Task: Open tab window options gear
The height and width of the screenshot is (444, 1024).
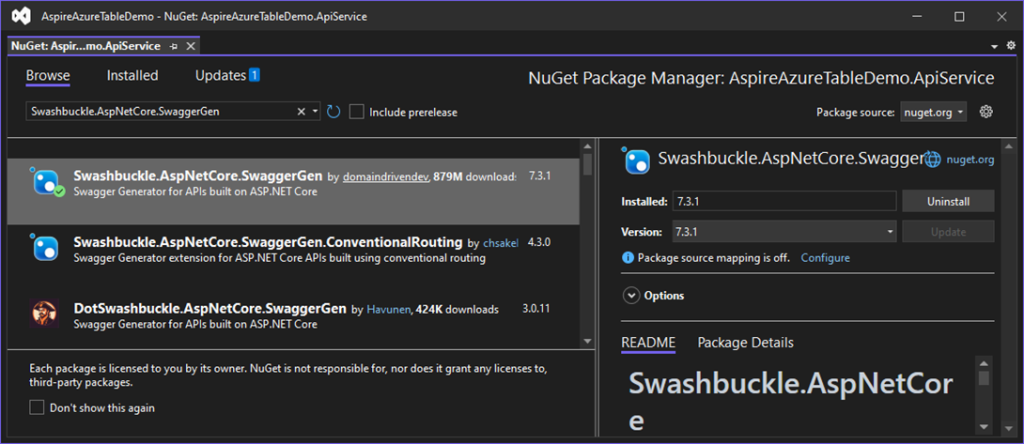Action: [x=1011, y=46]
